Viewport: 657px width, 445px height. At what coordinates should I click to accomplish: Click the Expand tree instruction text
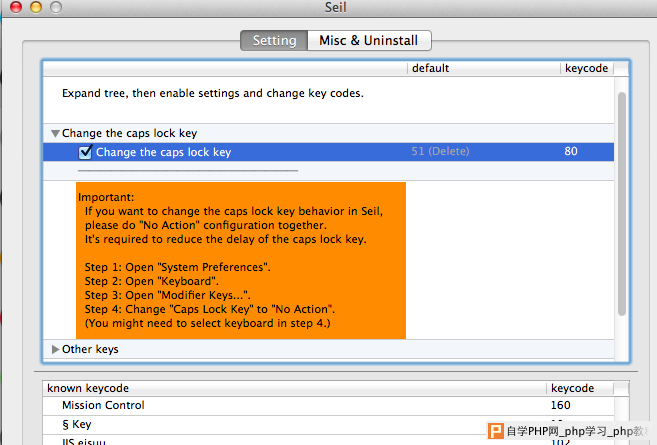pos(213,93)
